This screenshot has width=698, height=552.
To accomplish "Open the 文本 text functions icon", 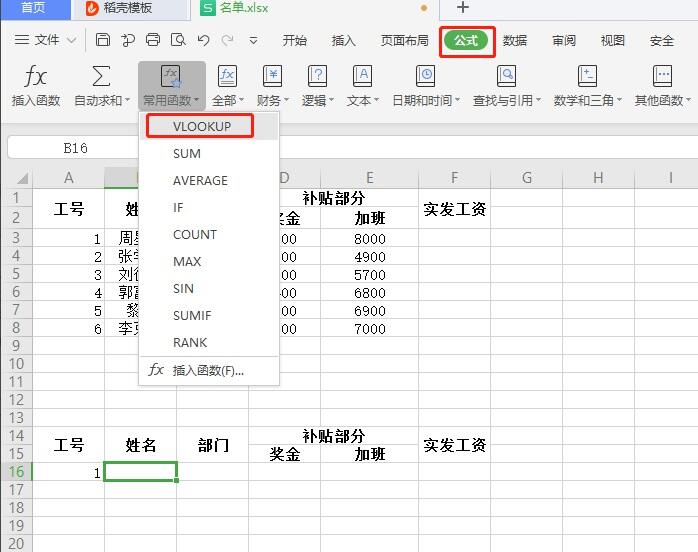I will tap(362, 76).
